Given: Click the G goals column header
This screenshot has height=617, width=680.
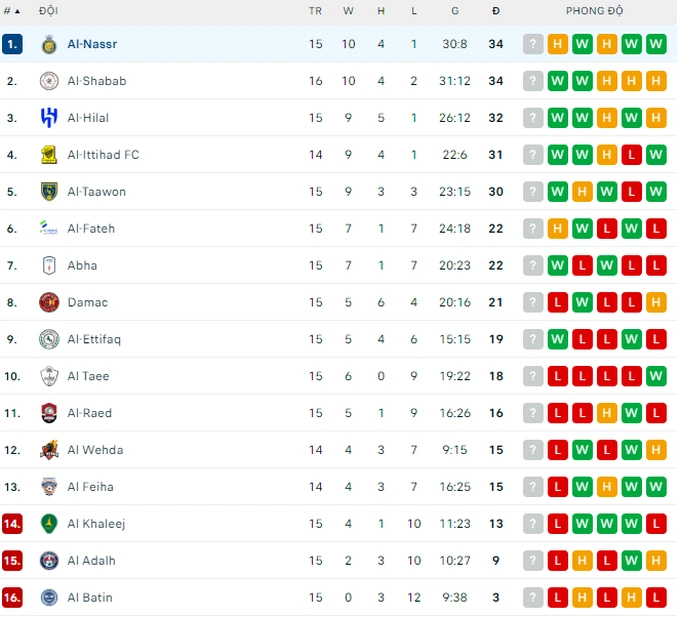Looking at the screenshot, I should pyautogui.click(x=454, y=11).
